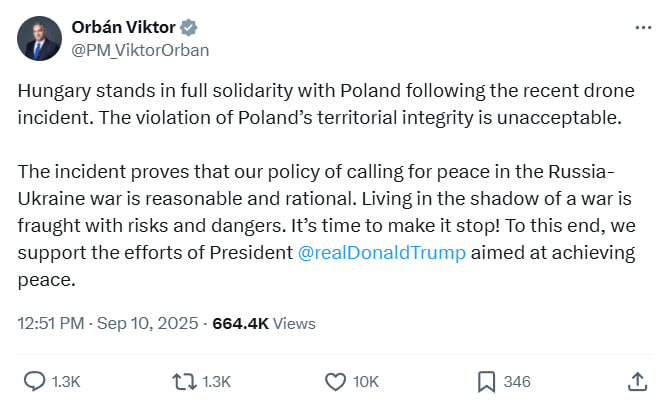Click the repost arrows icon
This screenshot has width=670, height=409.
[185, 382]
